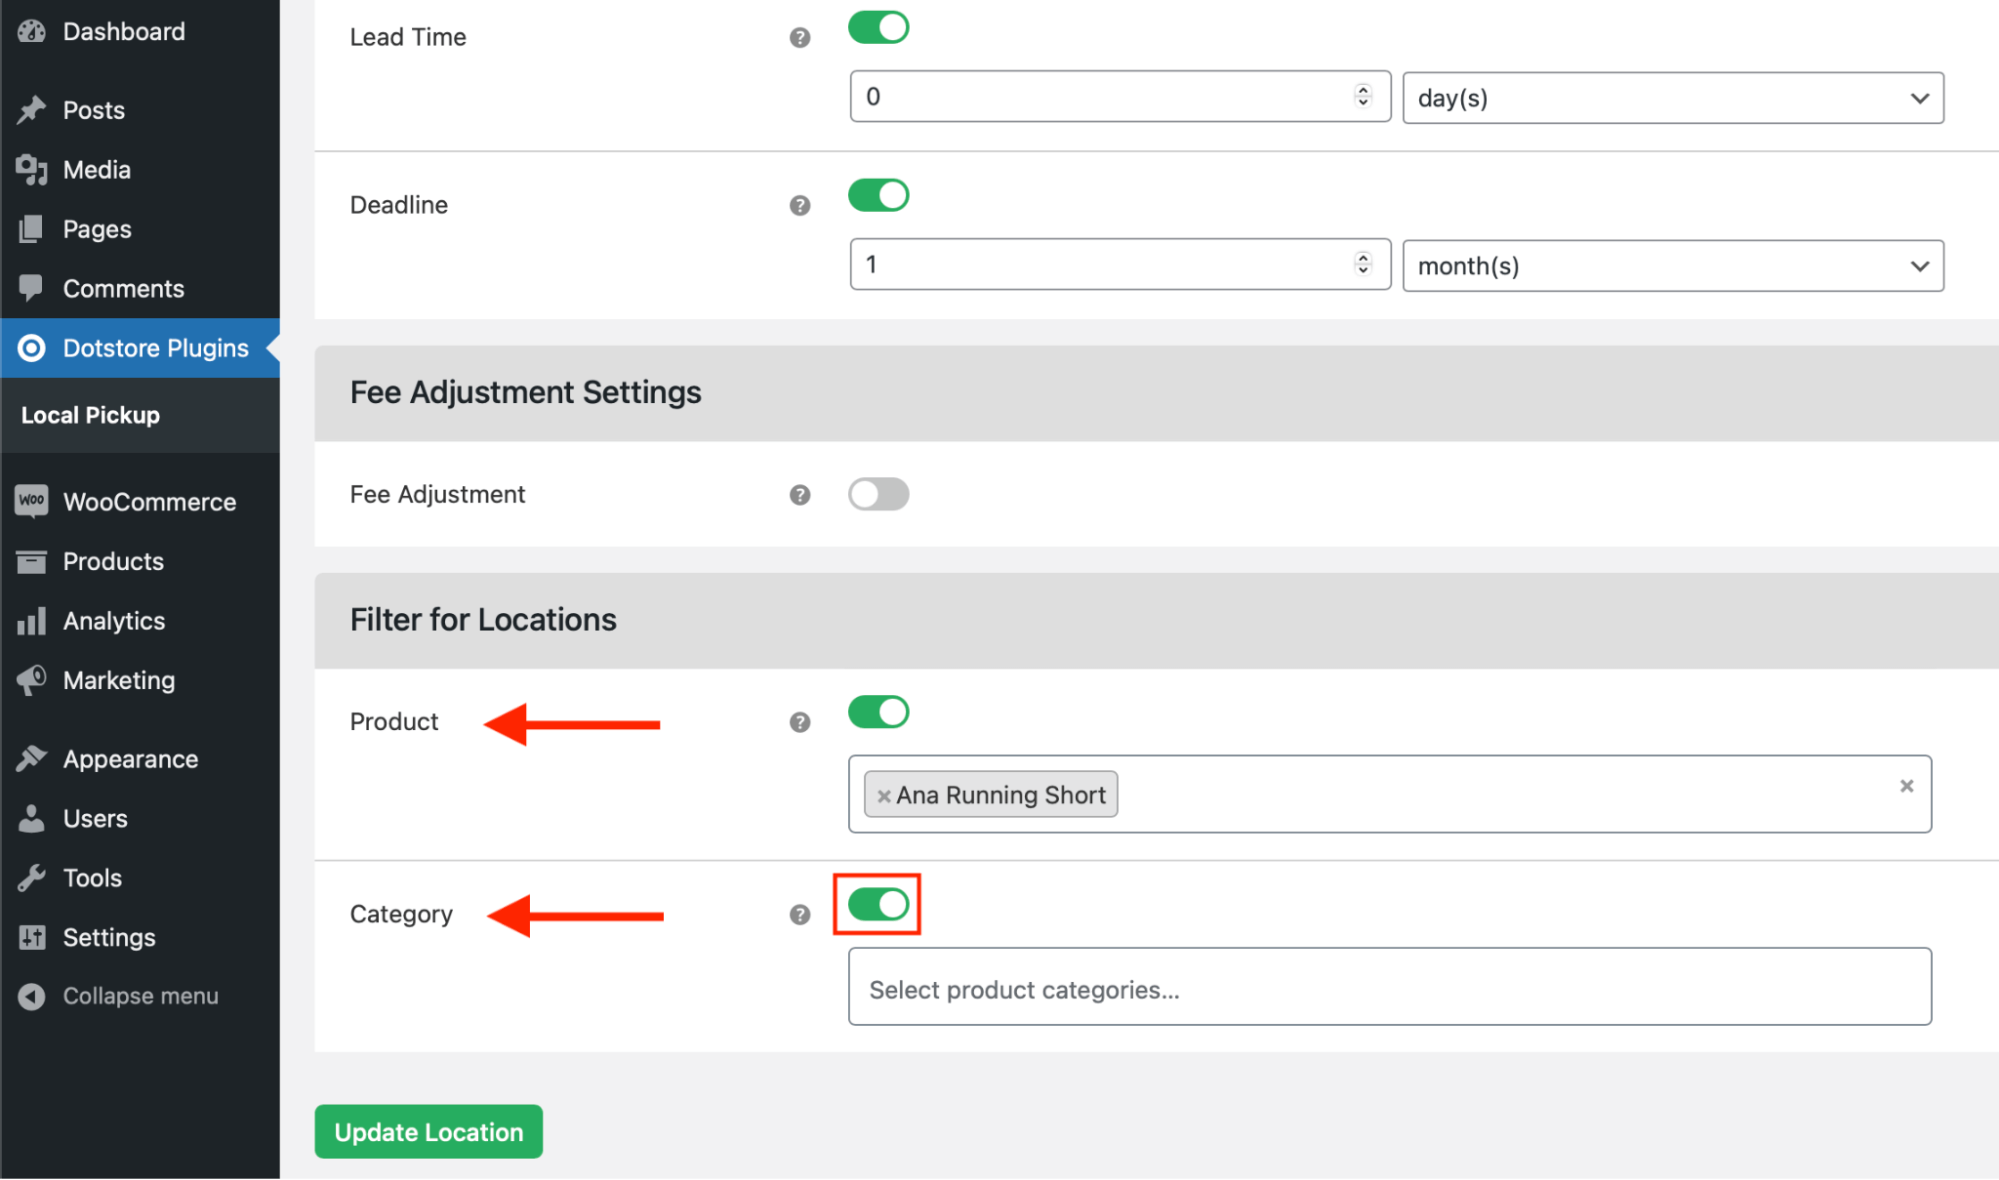The height and width of the screenshot is (1180, 1999).
Task: Switch to the Local Pickup menu item
Action: point(90,415)
